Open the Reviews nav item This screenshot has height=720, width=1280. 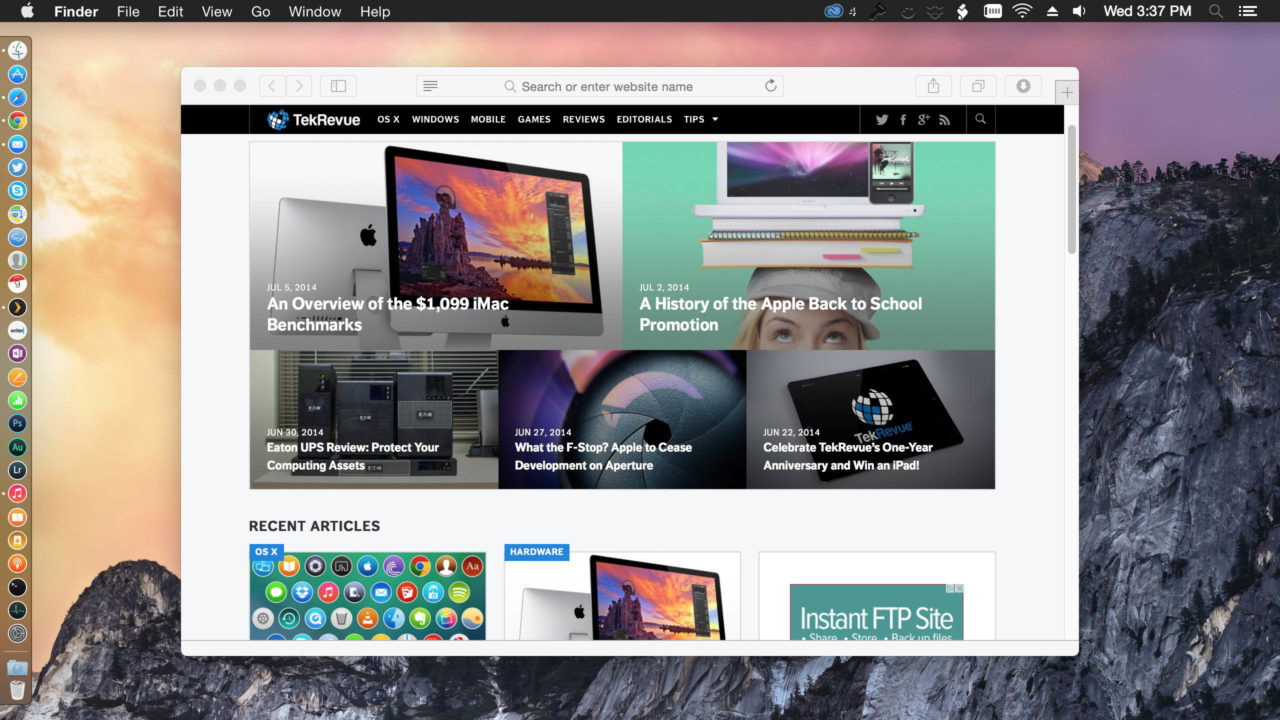(x=583, y=119)
